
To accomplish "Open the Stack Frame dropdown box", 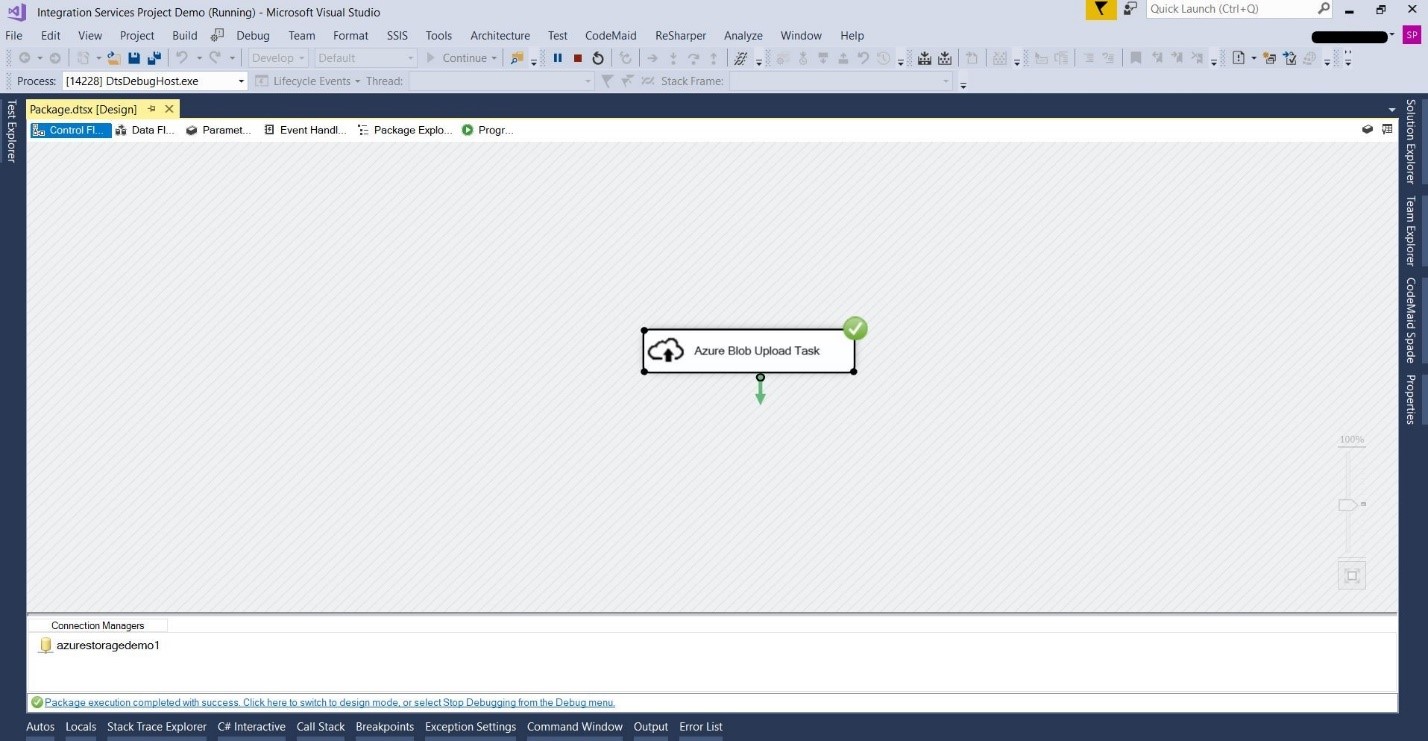I will tap(840, 81).
